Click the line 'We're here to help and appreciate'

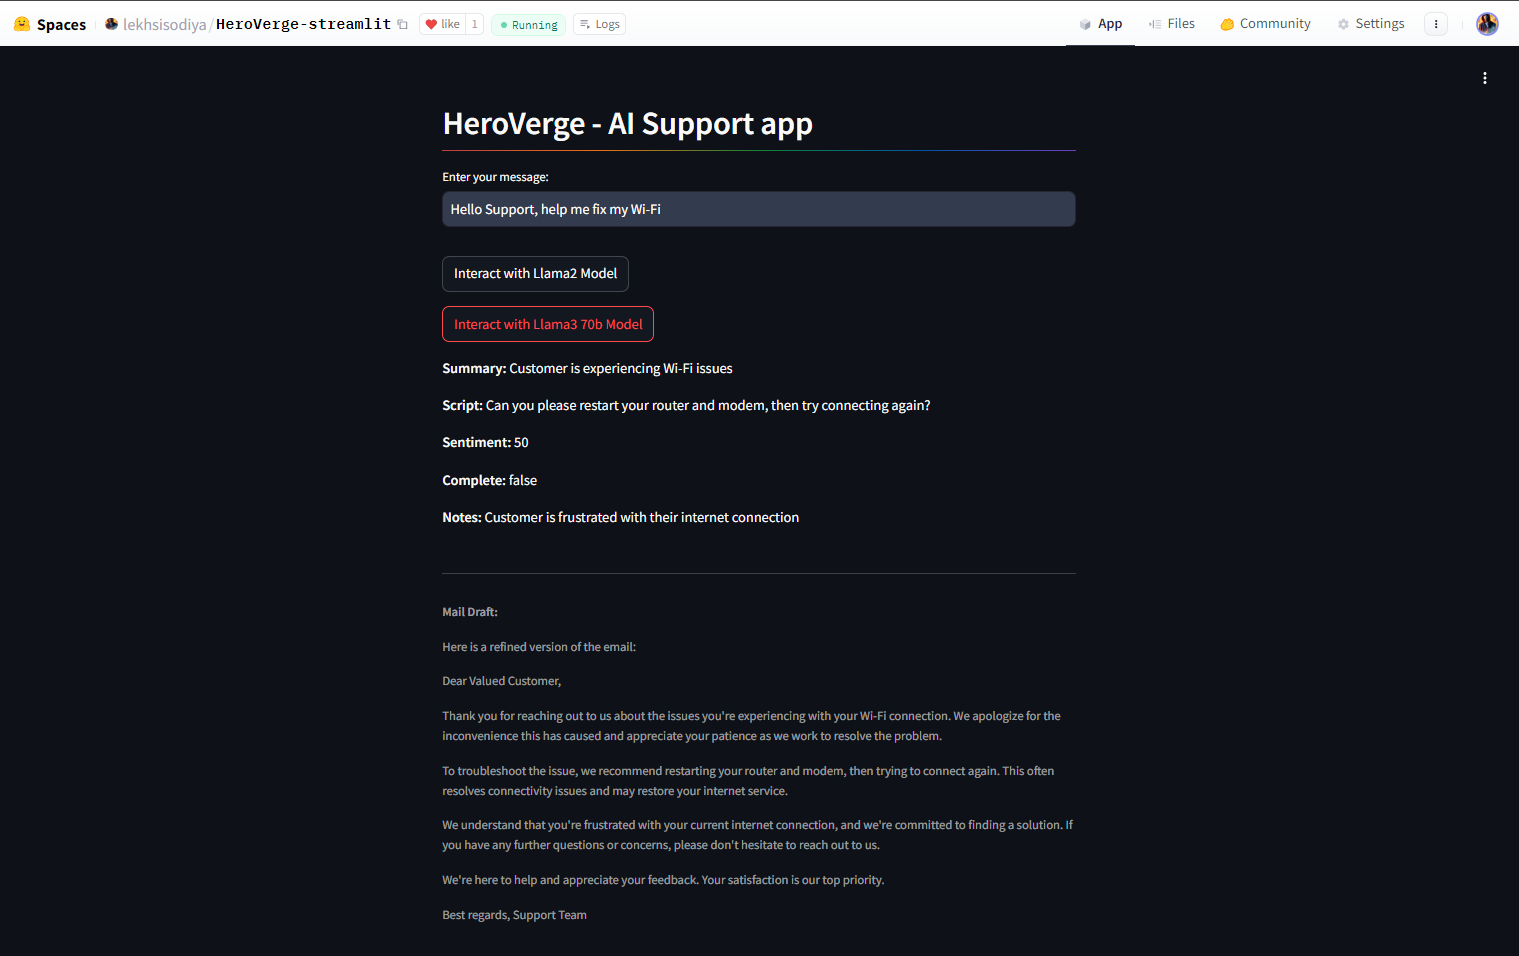click(663, 880)
